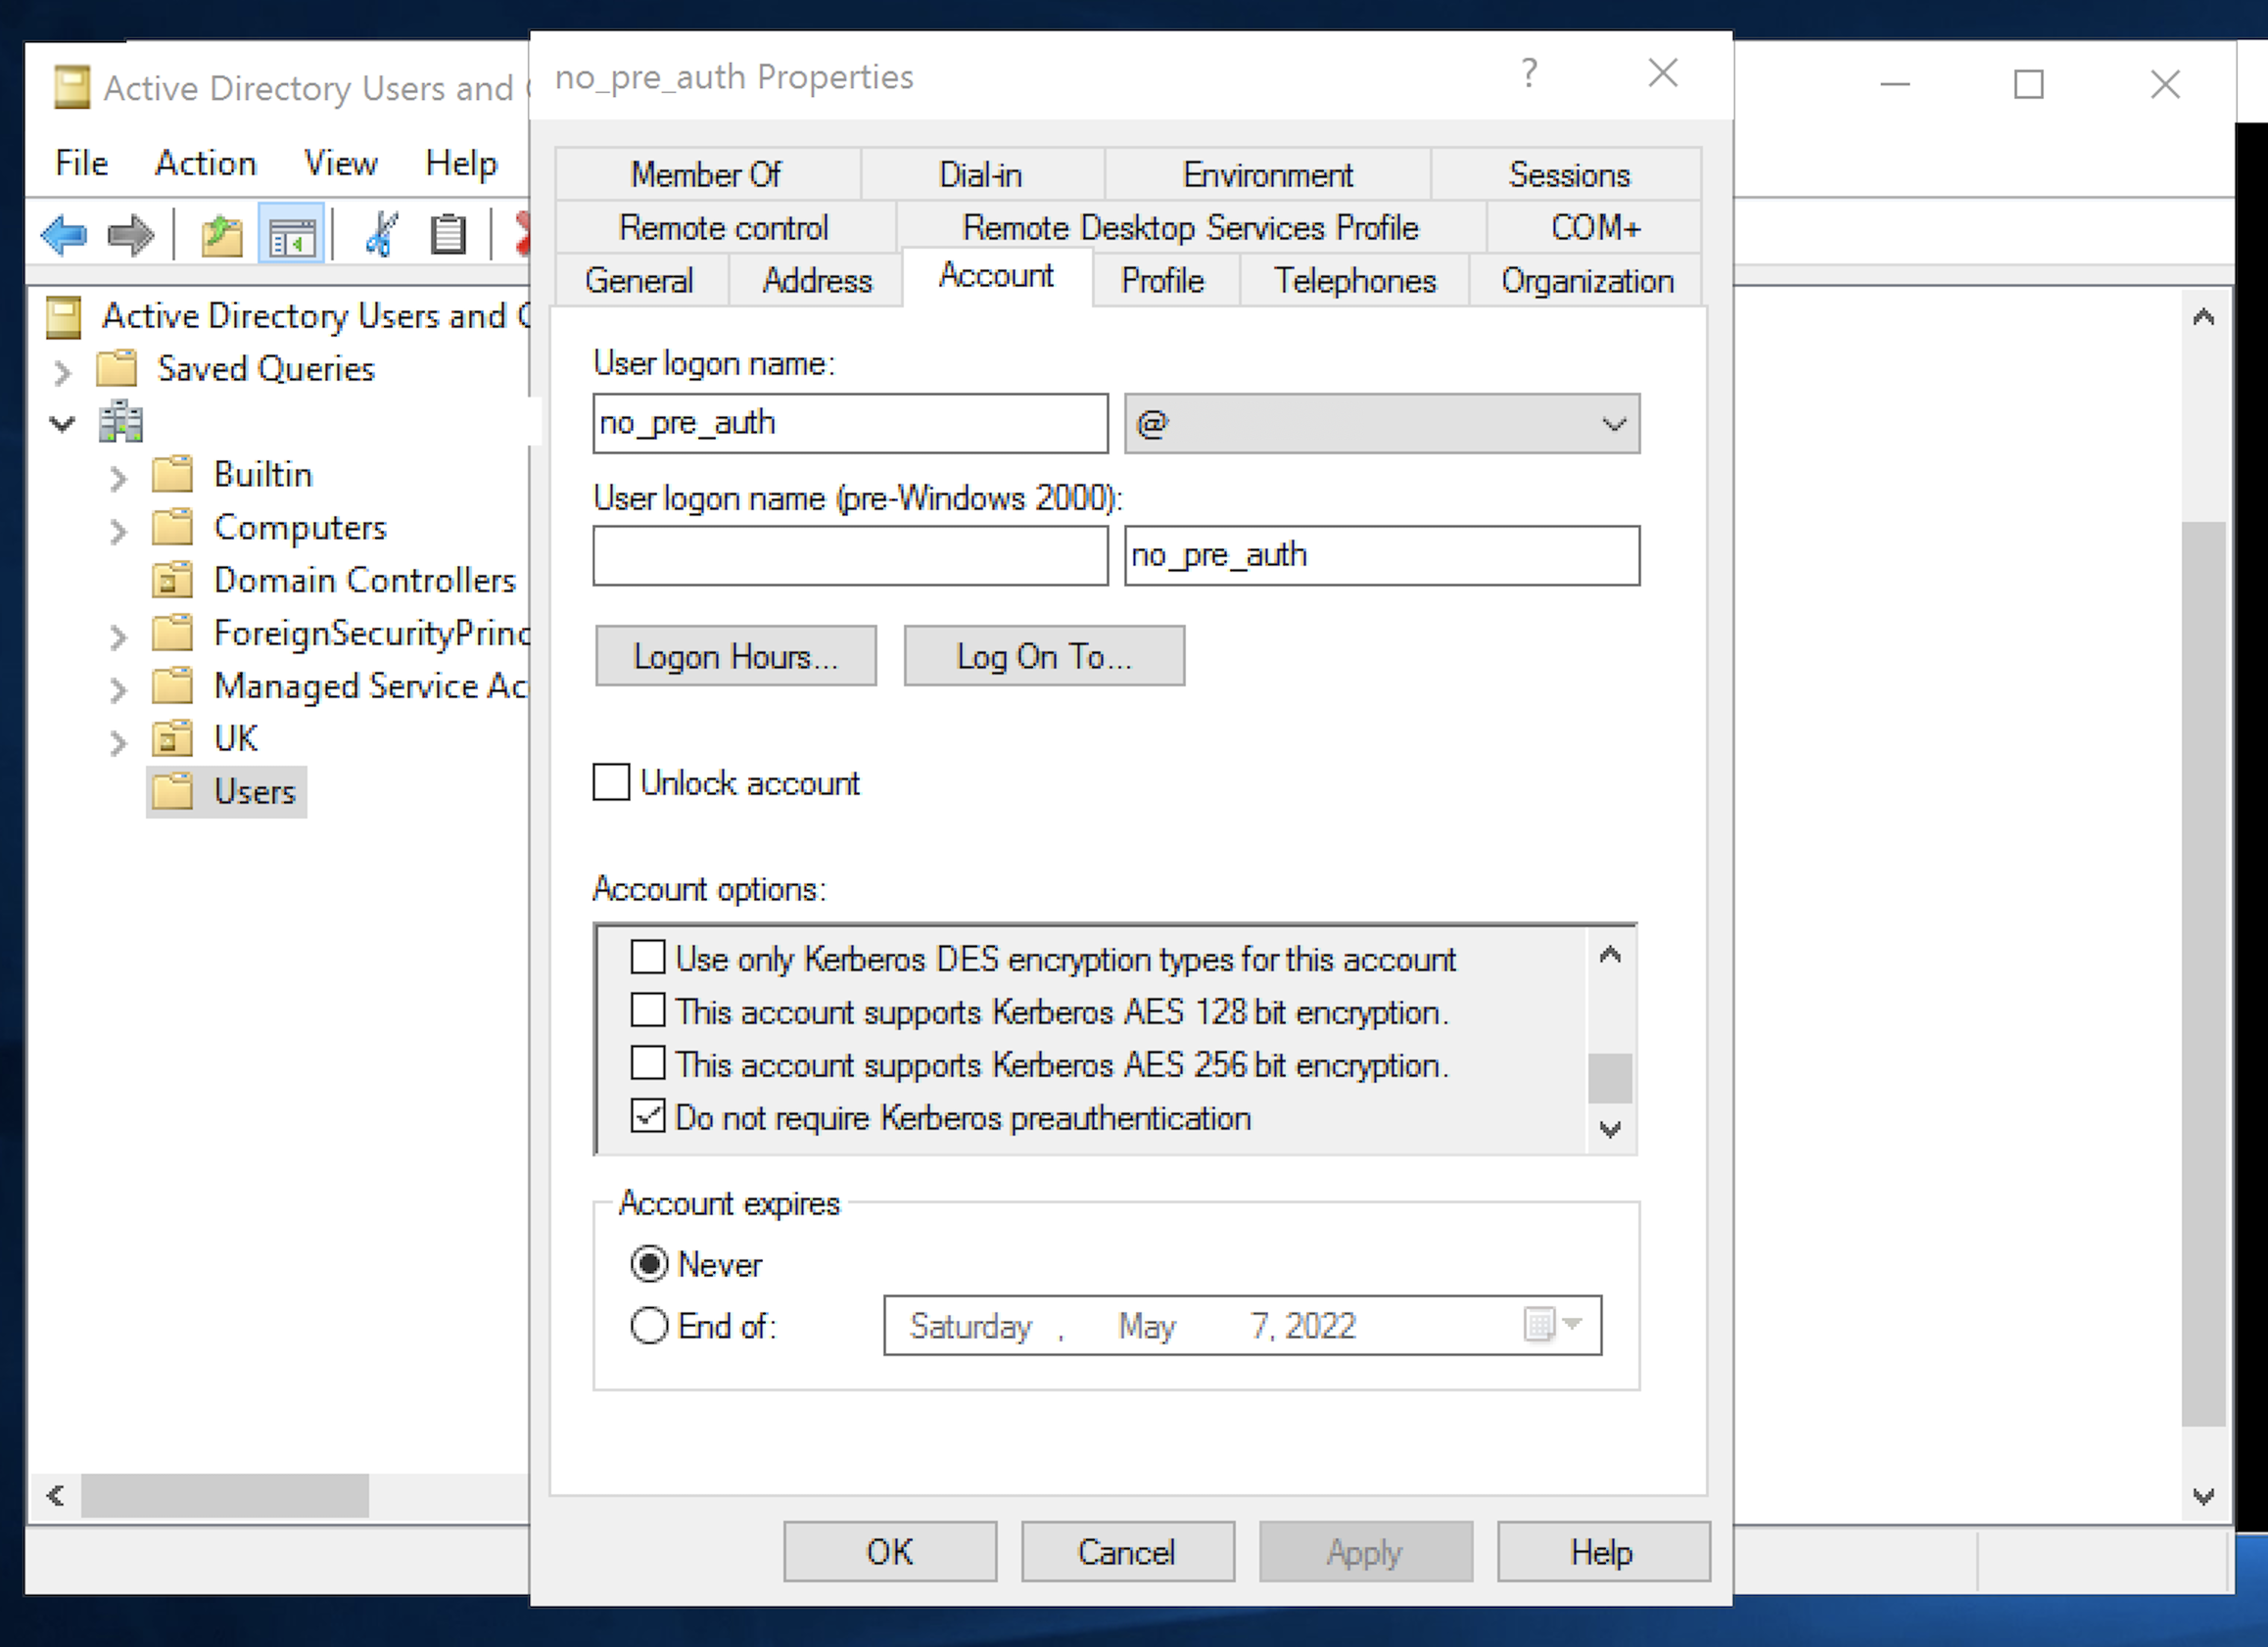Expand the UK organizational unit

[x=118, y=743]
